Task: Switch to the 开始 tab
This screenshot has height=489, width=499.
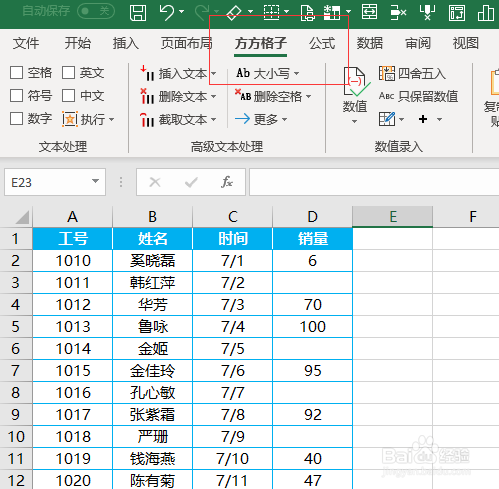Action: 78,43
